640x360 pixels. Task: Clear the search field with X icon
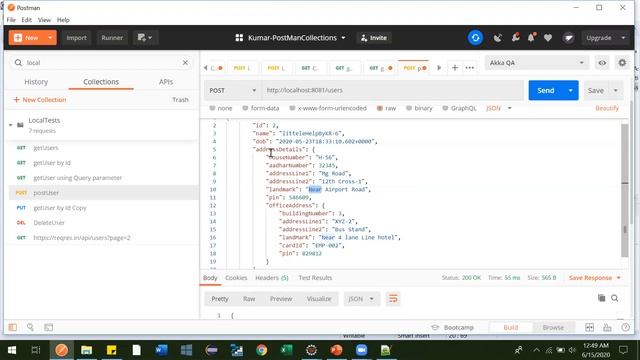[x=185, y=62]
